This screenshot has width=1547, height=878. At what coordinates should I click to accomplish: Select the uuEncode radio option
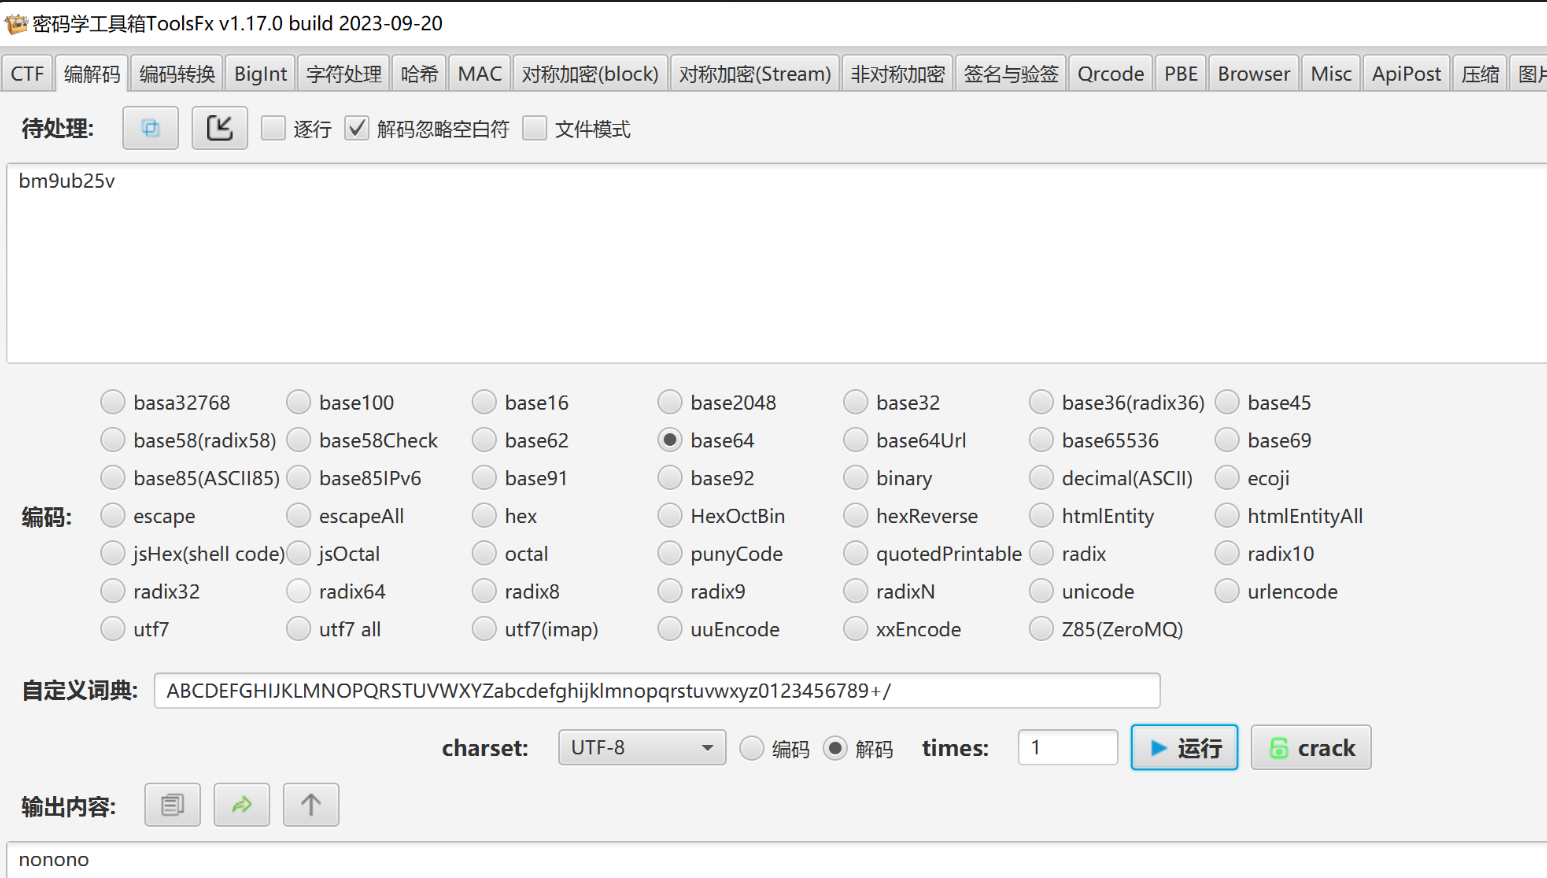click(x=670, y=629)
